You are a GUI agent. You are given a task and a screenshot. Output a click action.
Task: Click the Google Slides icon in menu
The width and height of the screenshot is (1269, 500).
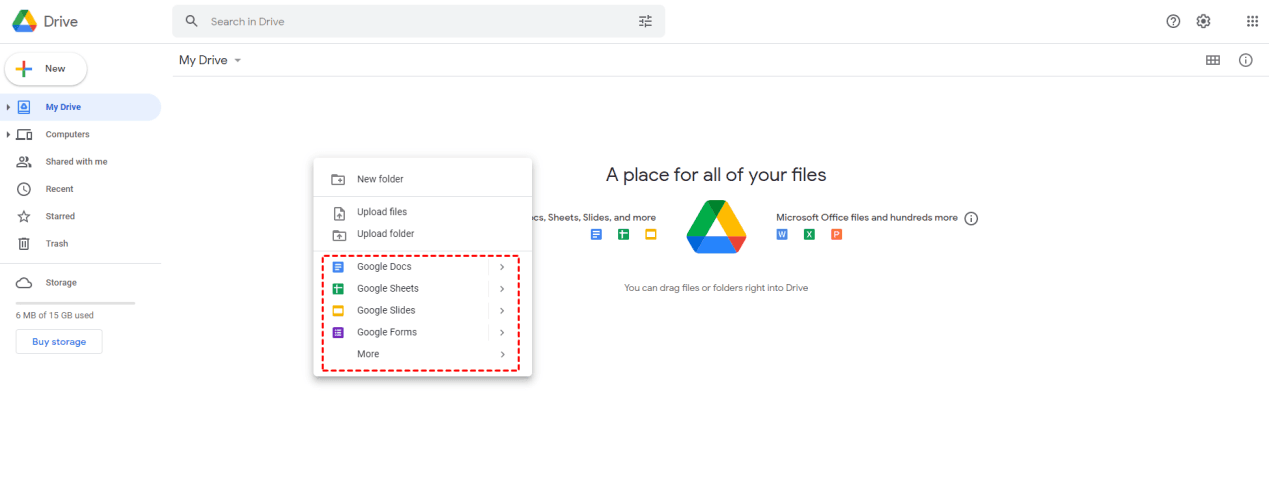pyautogui.click(x=338, y=311)
